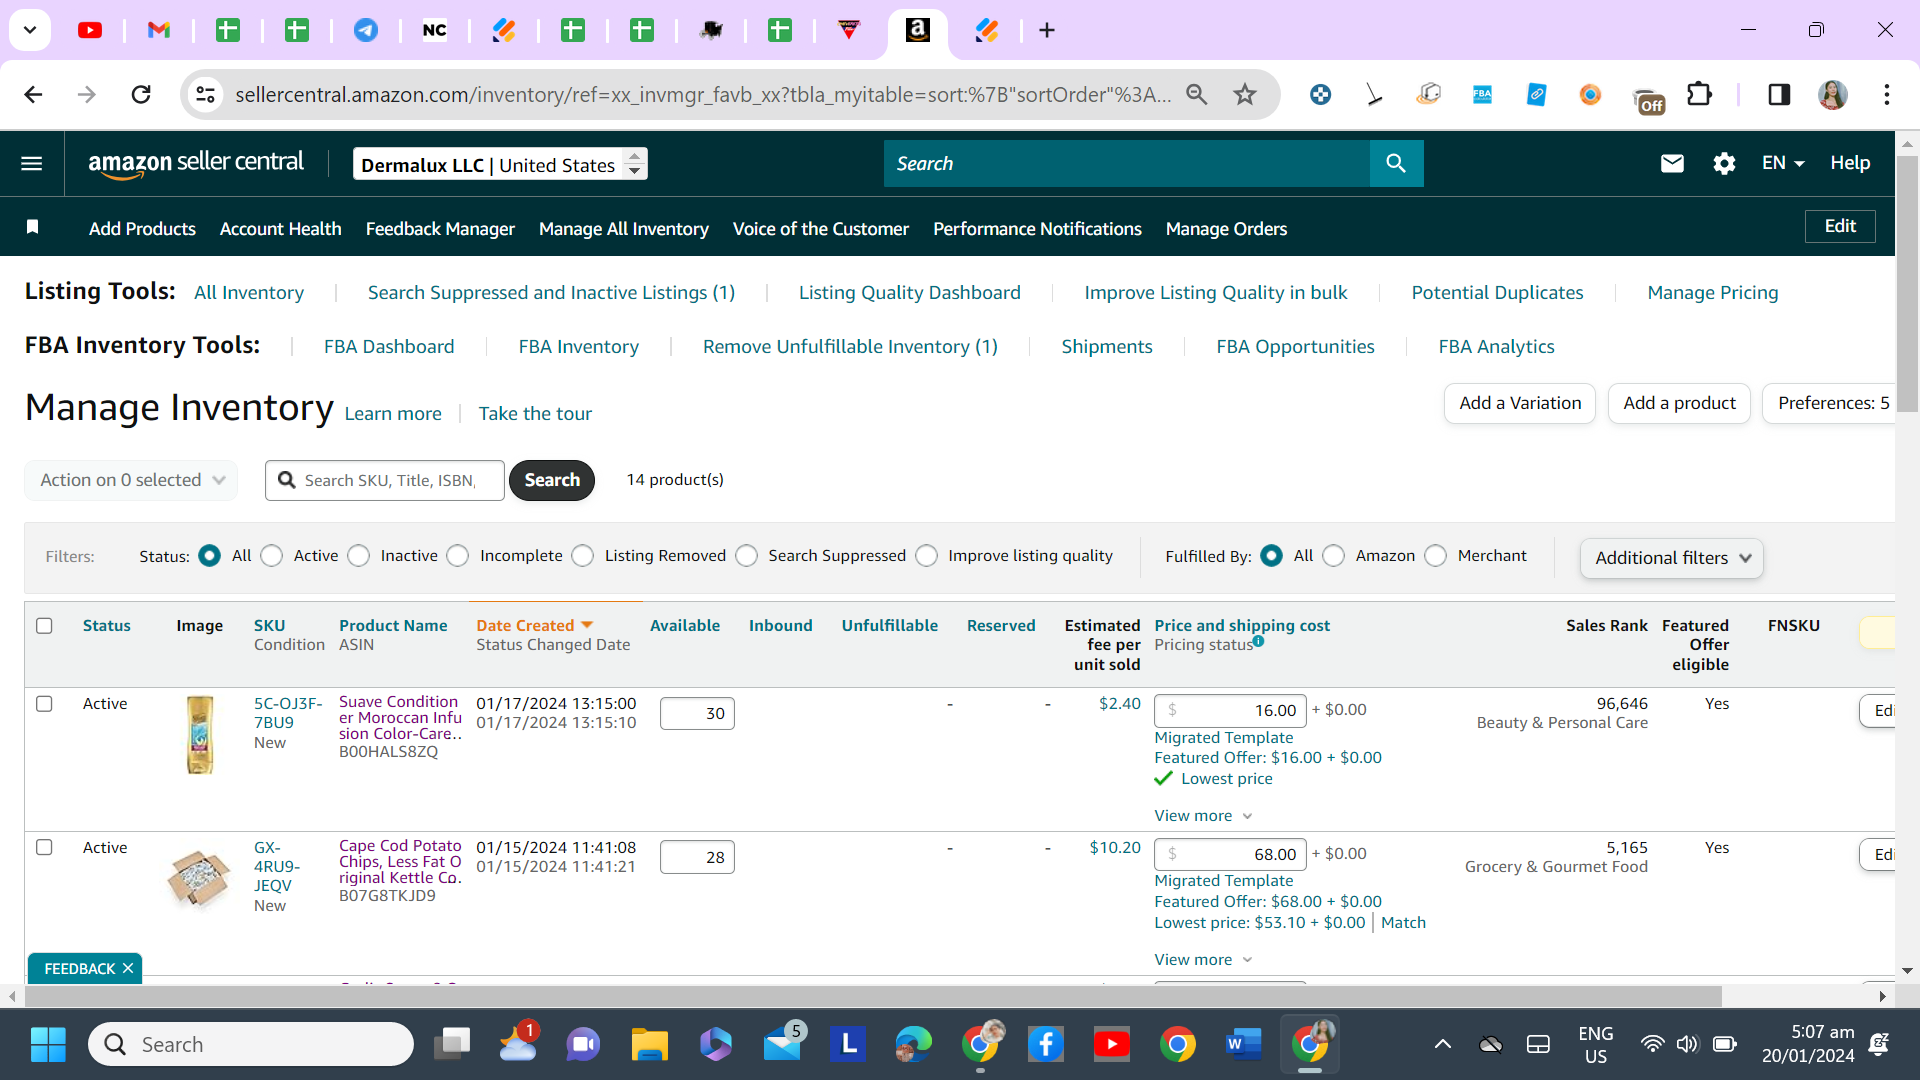
Task: Bookmark this page with the star icon
Action: 1245,94
